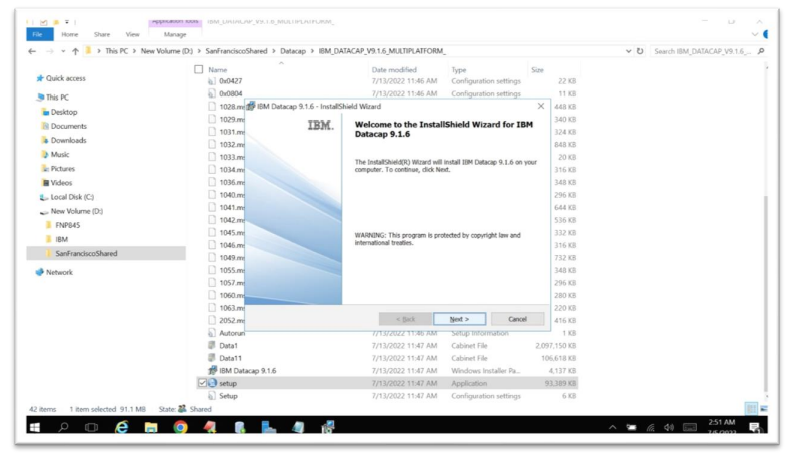Open the installer taskbar icon
This screenshot has height=455, width=788.
point(328,427)
